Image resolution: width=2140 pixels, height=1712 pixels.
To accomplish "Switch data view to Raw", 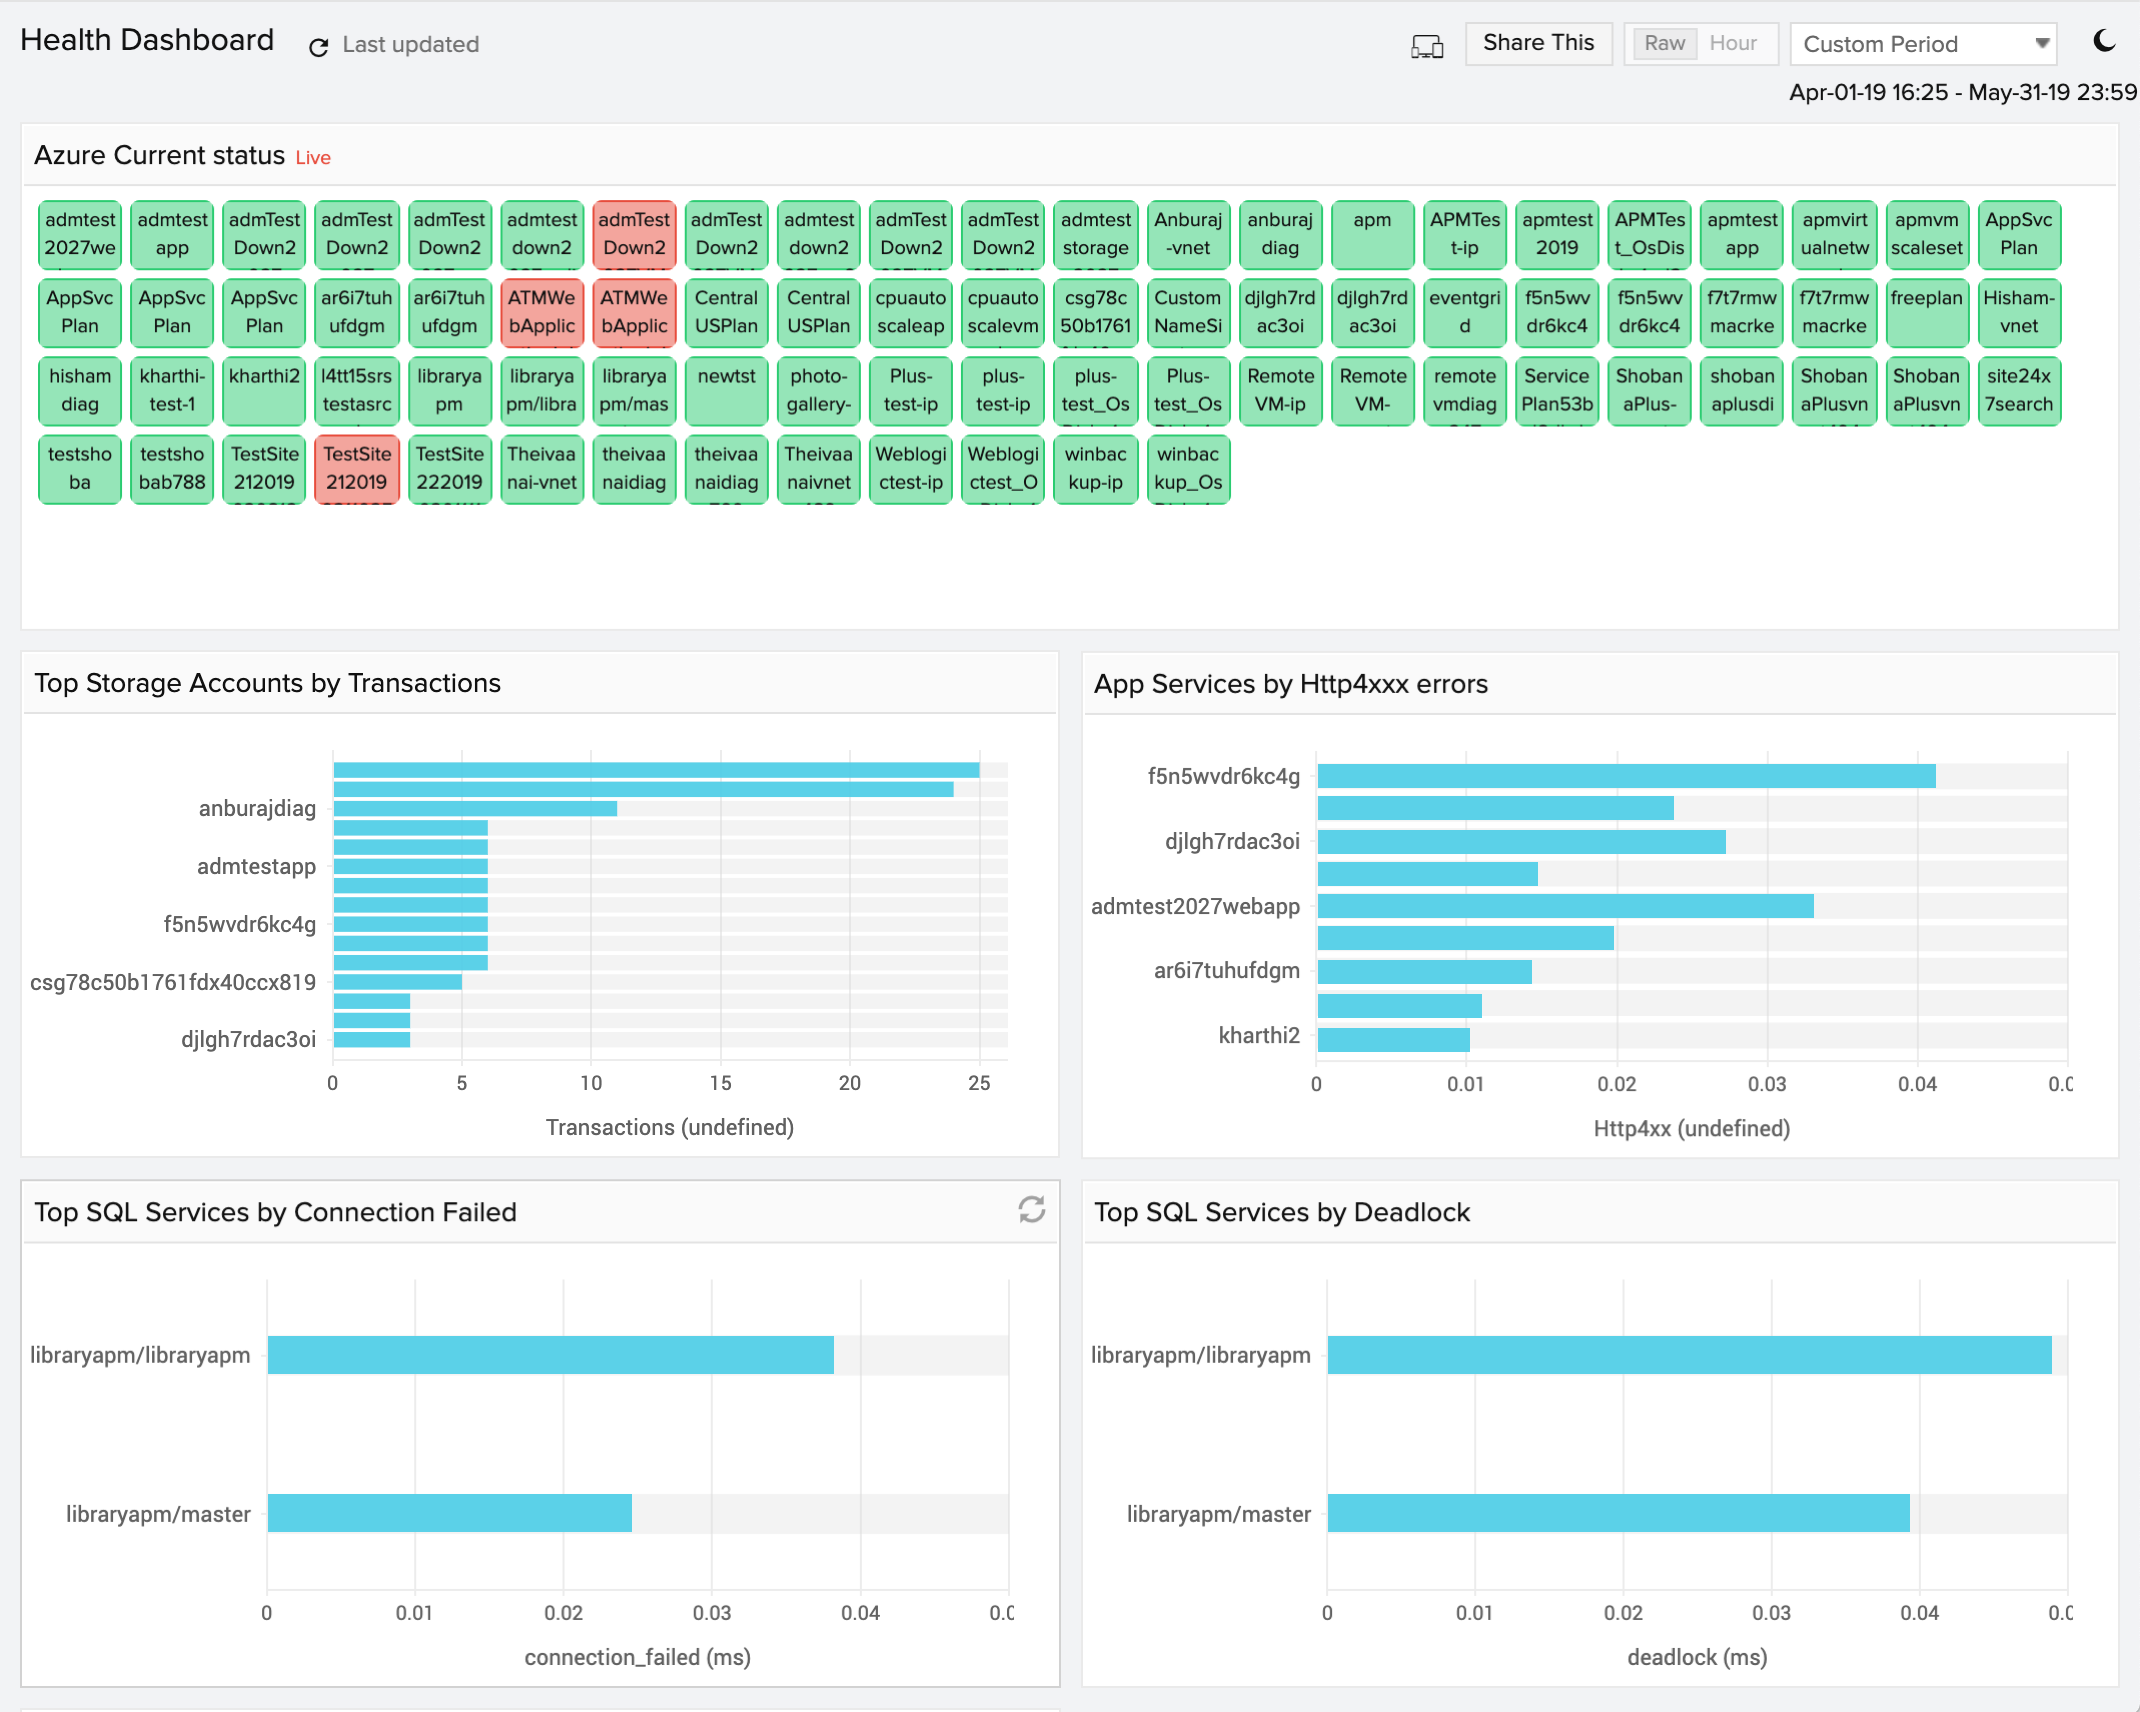I will click(1664, 43).
